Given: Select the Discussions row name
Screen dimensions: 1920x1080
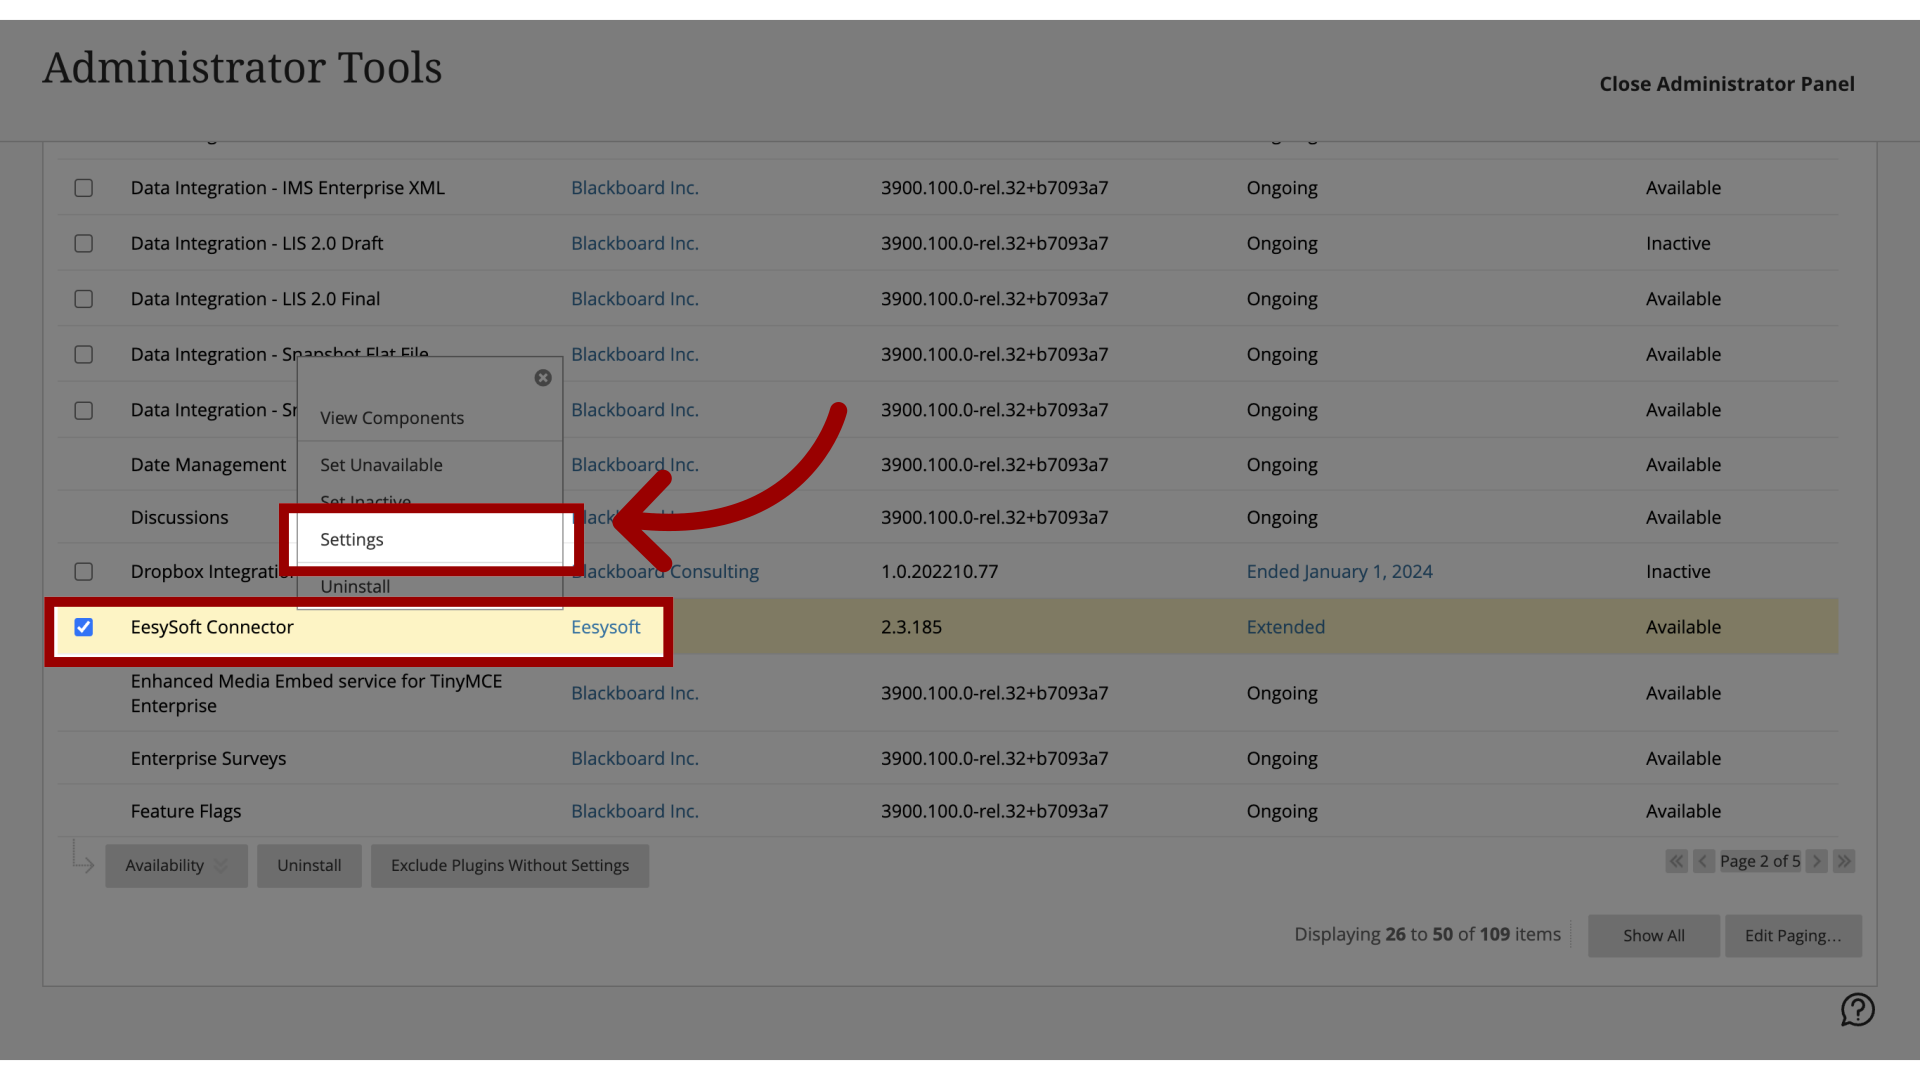Looking at the screenshot, I should (x=179, y=518).
